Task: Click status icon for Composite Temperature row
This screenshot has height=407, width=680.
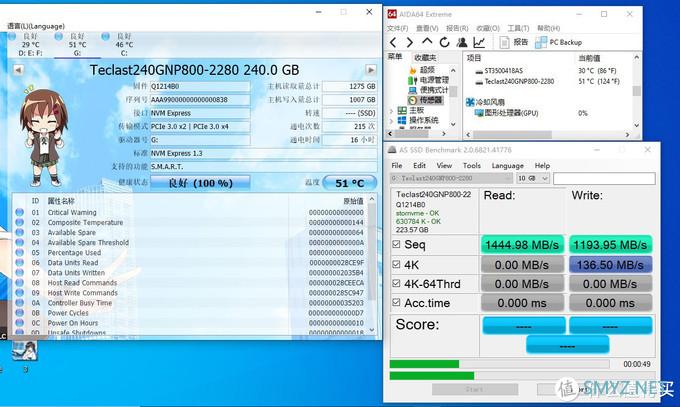Action: [20, 222]
